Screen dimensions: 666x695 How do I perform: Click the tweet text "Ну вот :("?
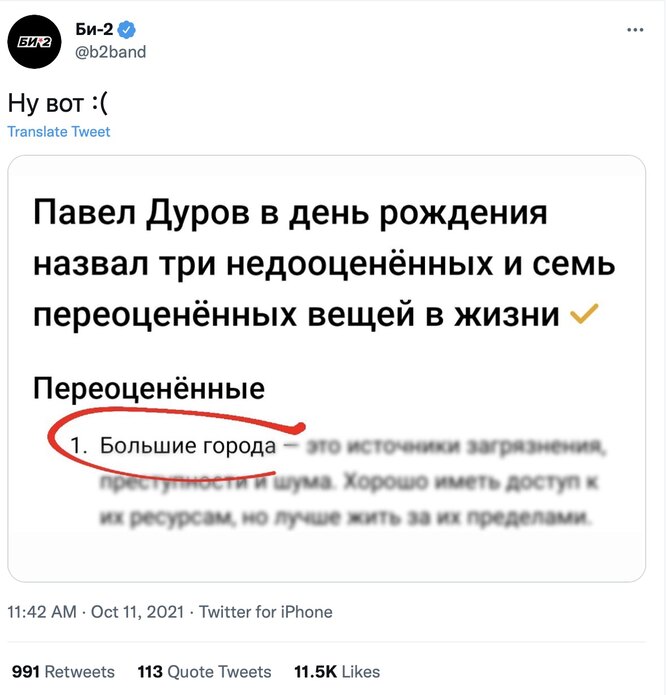(x=56, y=103)
